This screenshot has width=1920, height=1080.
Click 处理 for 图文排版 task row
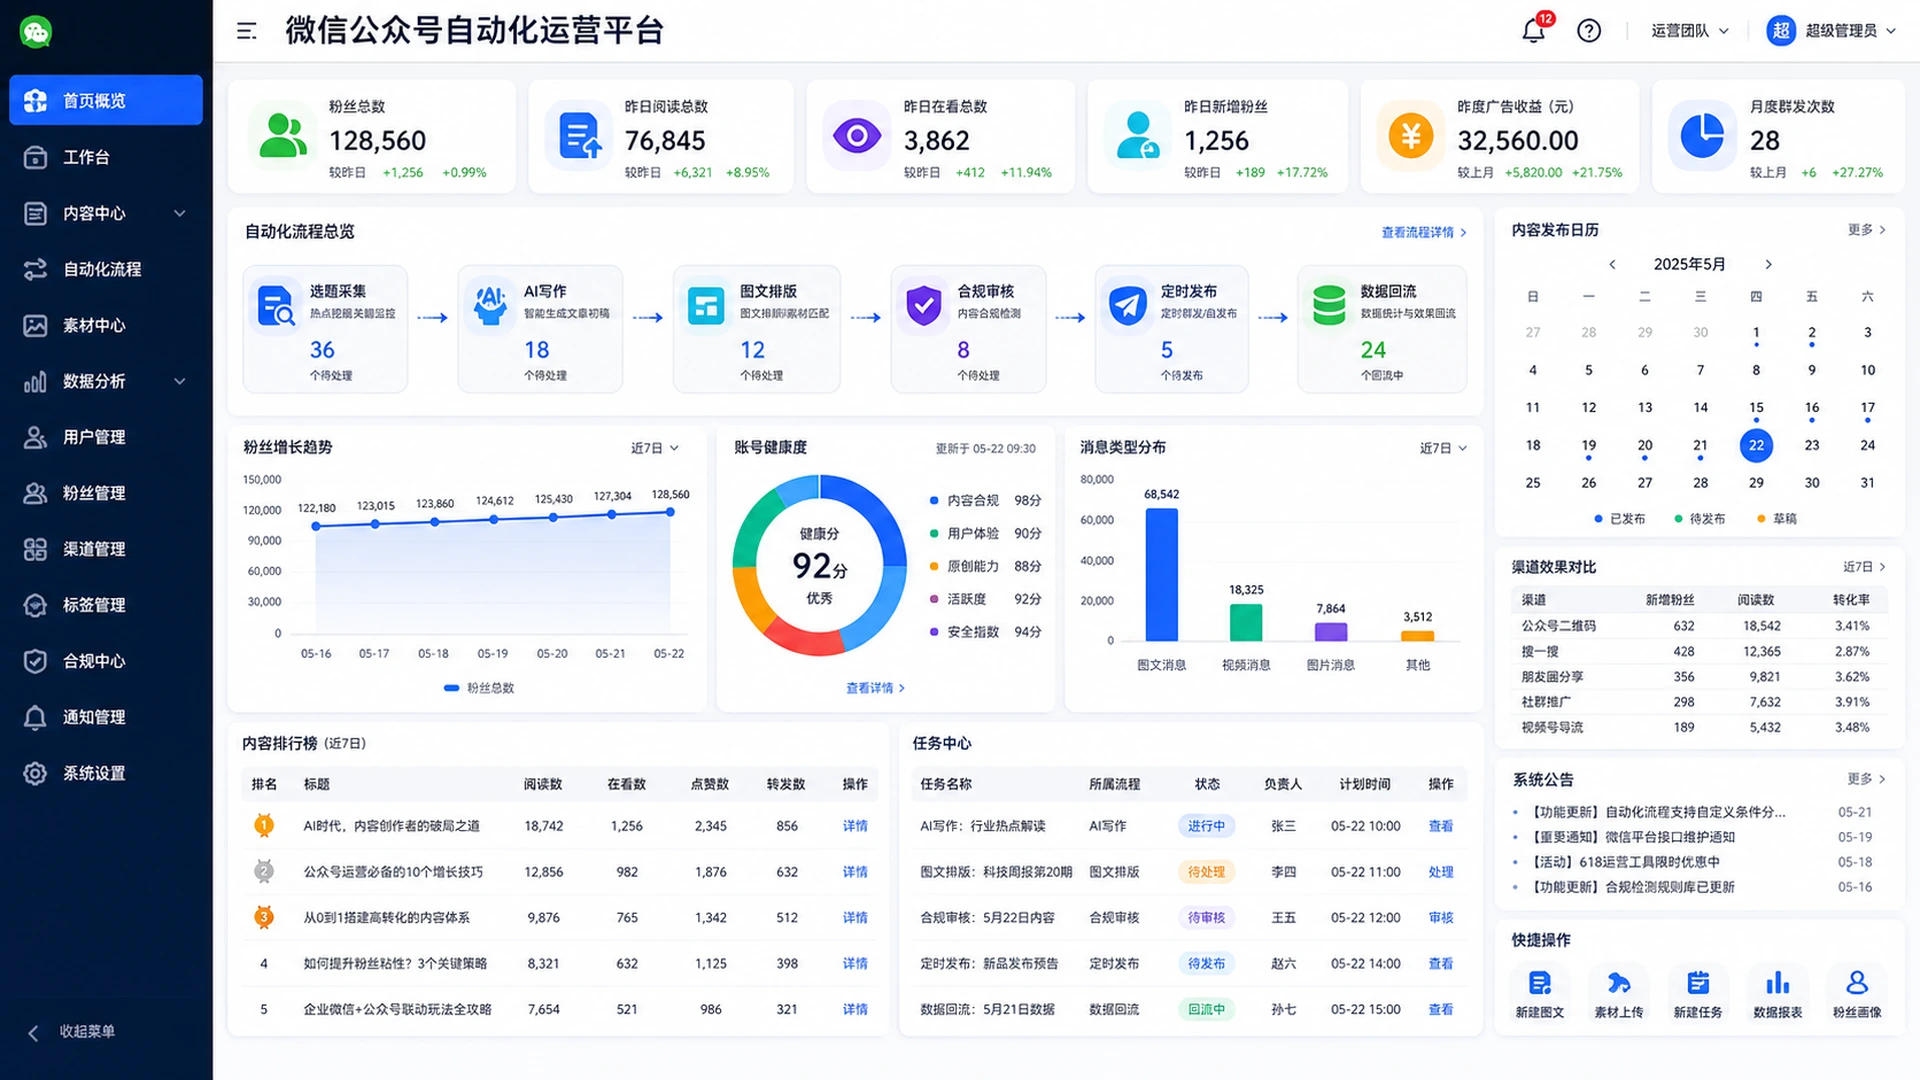[x=1441, y=872]
